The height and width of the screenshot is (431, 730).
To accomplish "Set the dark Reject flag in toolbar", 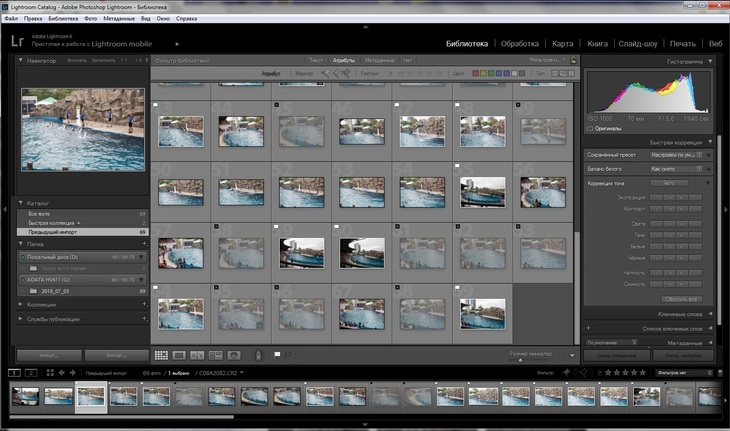I will [x=288, y=355].
